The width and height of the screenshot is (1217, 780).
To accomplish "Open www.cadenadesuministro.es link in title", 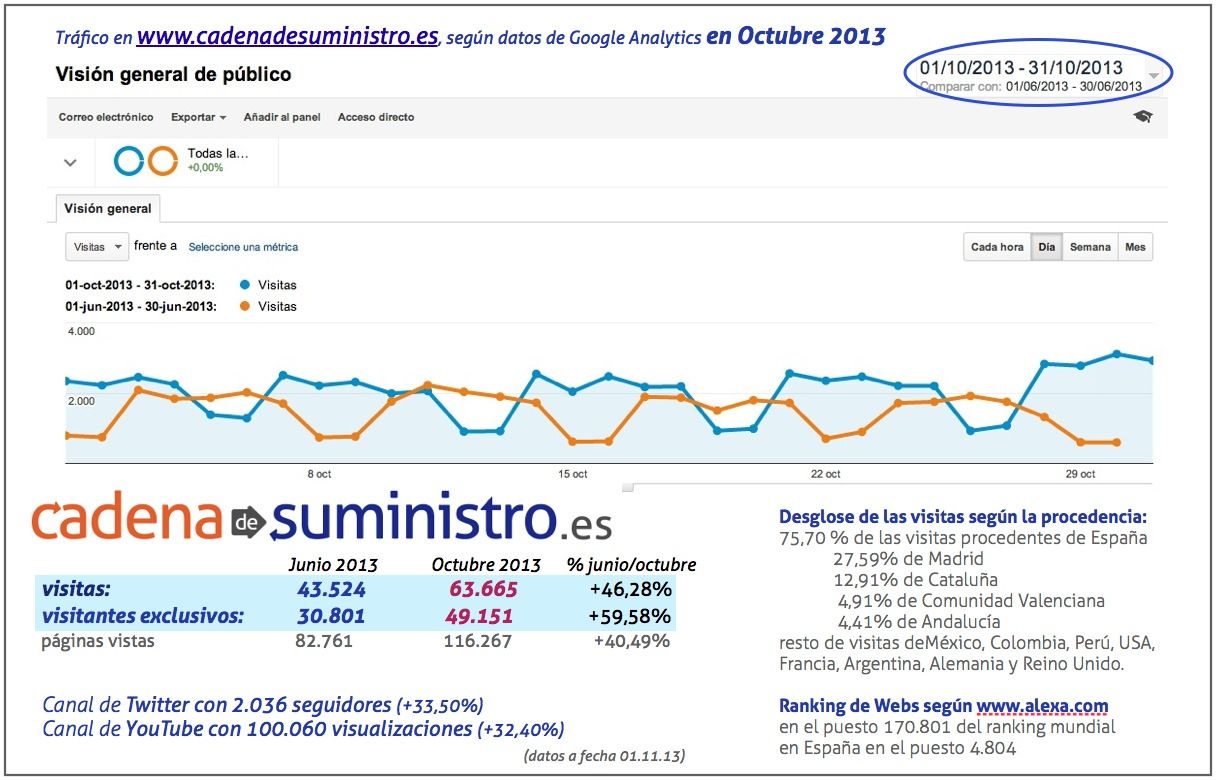I will (287, 37).
